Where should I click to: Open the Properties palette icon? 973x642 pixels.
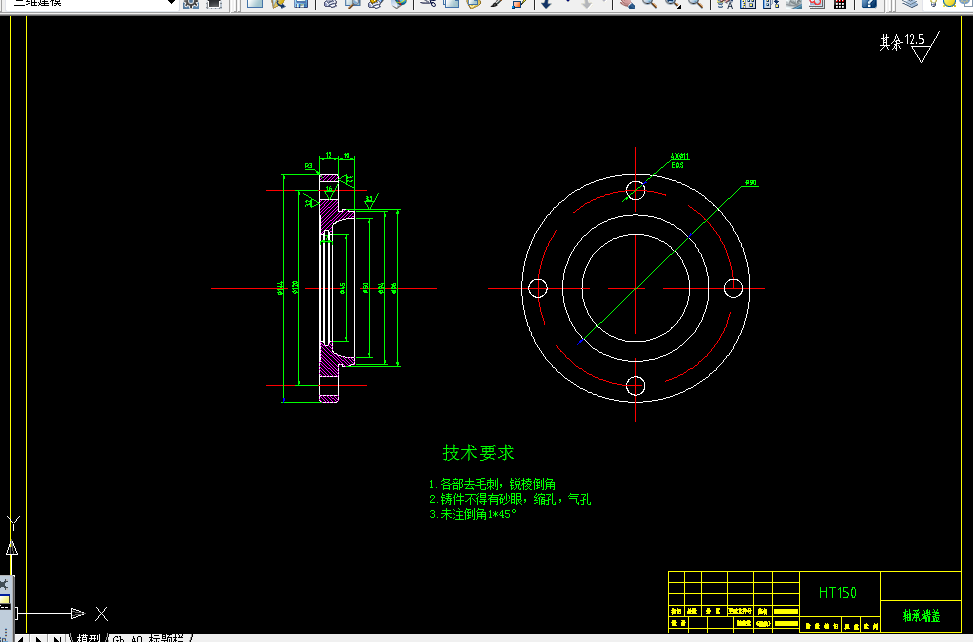tap(725, 3)
